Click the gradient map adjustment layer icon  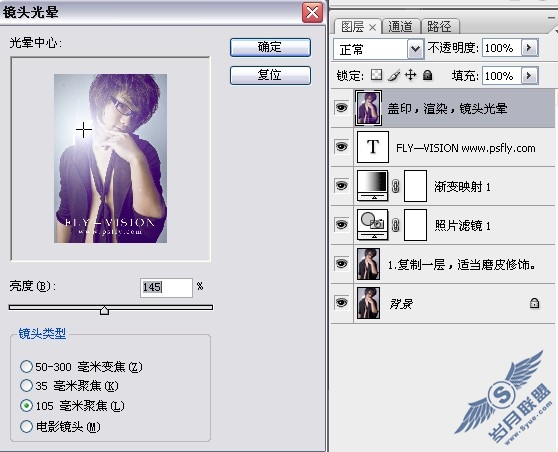[x=373, y=185]
